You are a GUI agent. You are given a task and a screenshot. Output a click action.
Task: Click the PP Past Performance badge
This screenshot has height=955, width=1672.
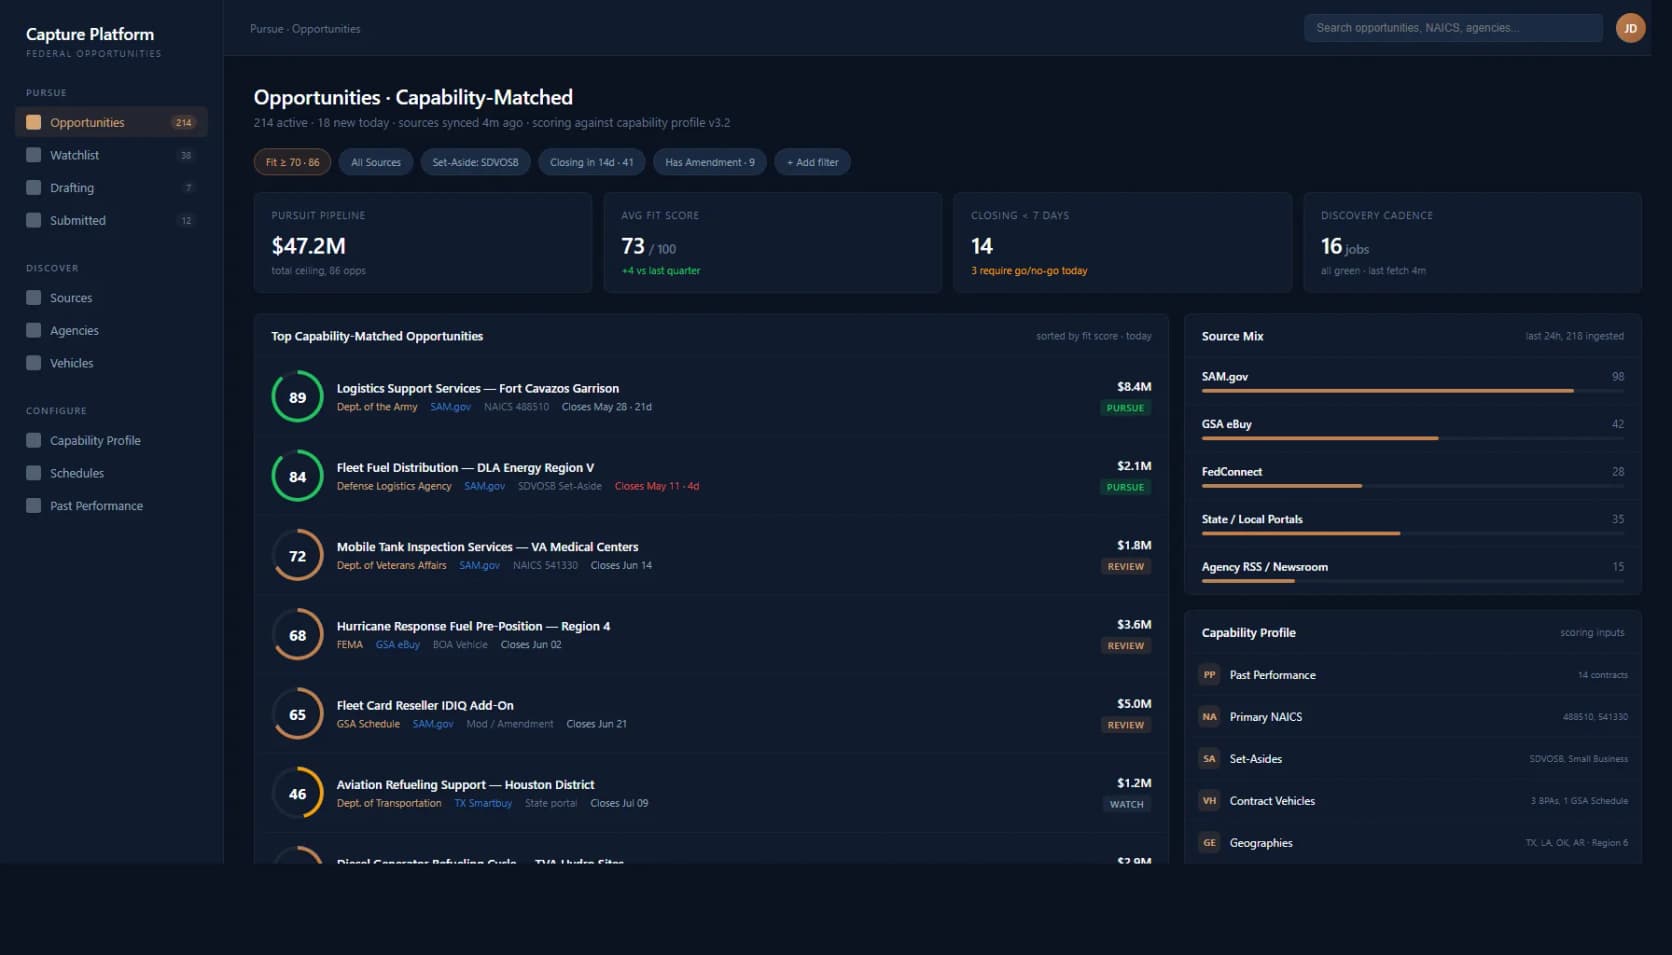(1209, 675)
